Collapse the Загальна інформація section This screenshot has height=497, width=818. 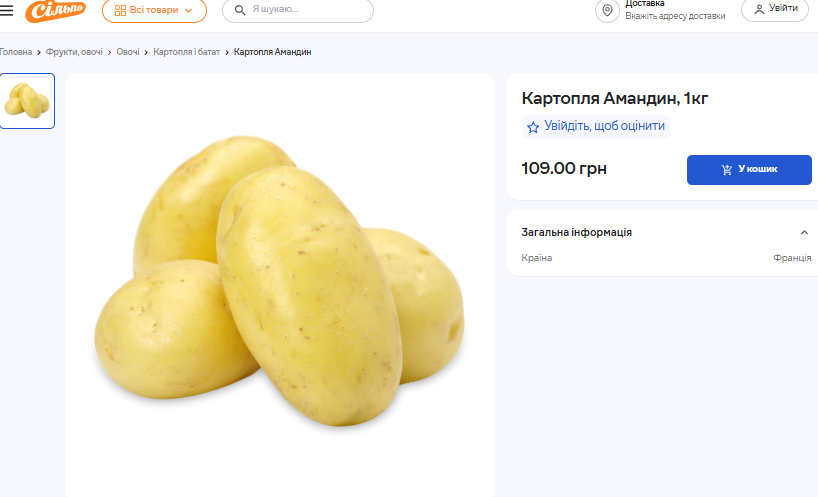(804, 232)
